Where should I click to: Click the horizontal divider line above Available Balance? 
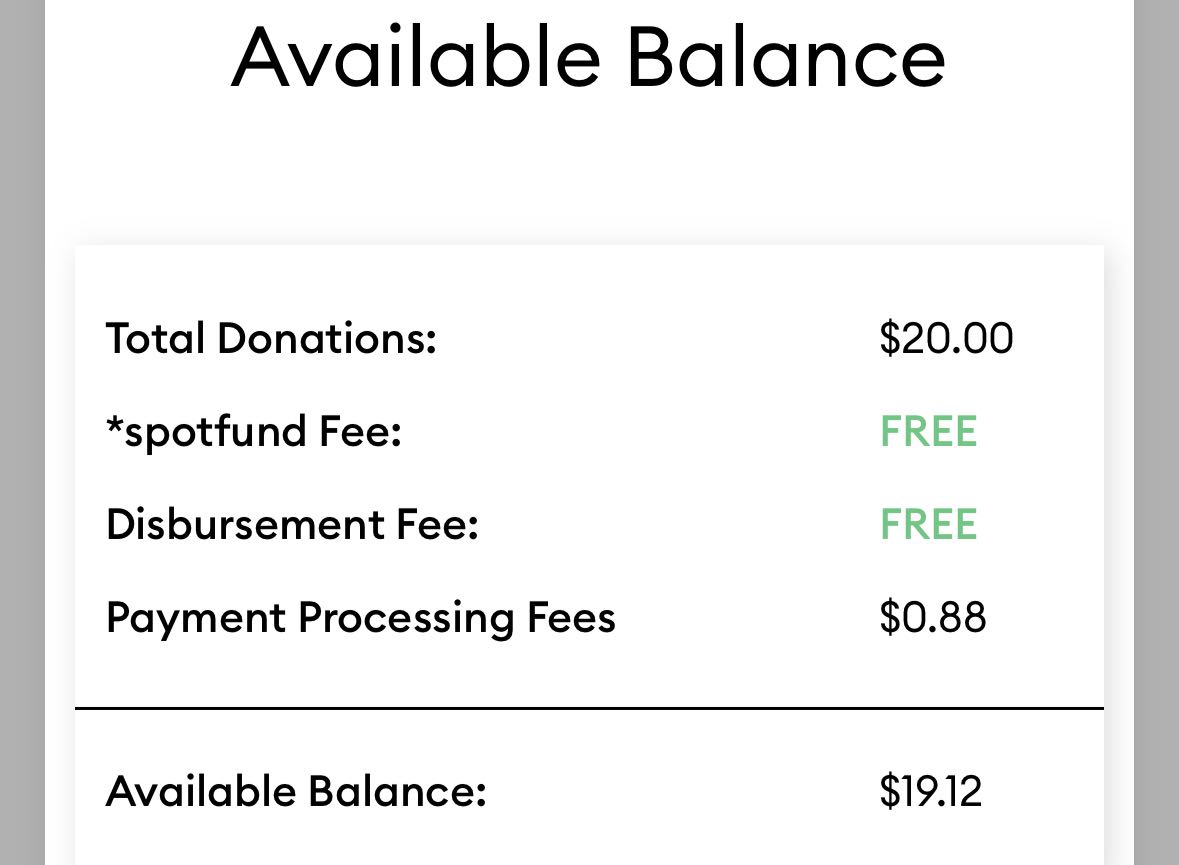589,708
